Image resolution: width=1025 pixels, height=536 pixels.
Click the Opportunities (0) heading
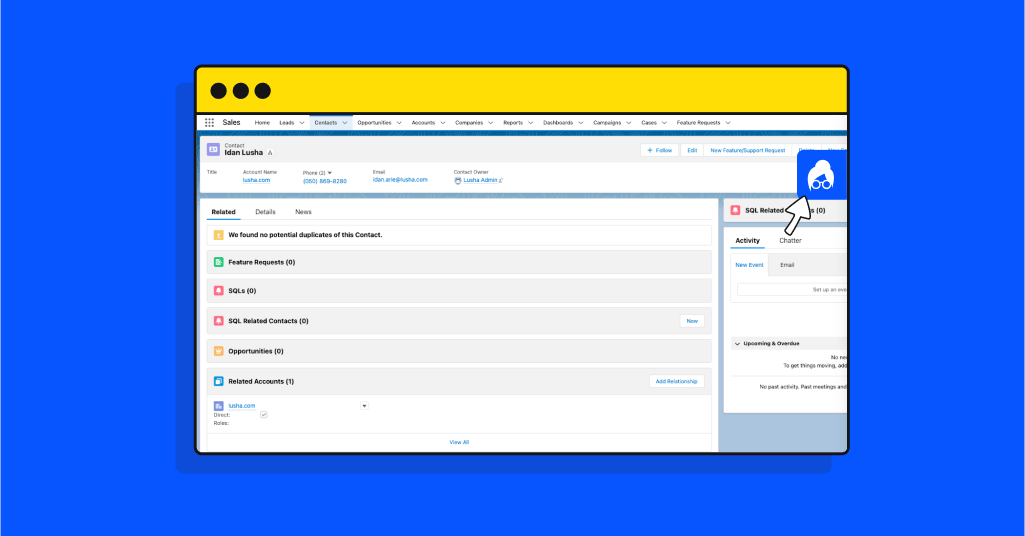(x=256, y=351)
